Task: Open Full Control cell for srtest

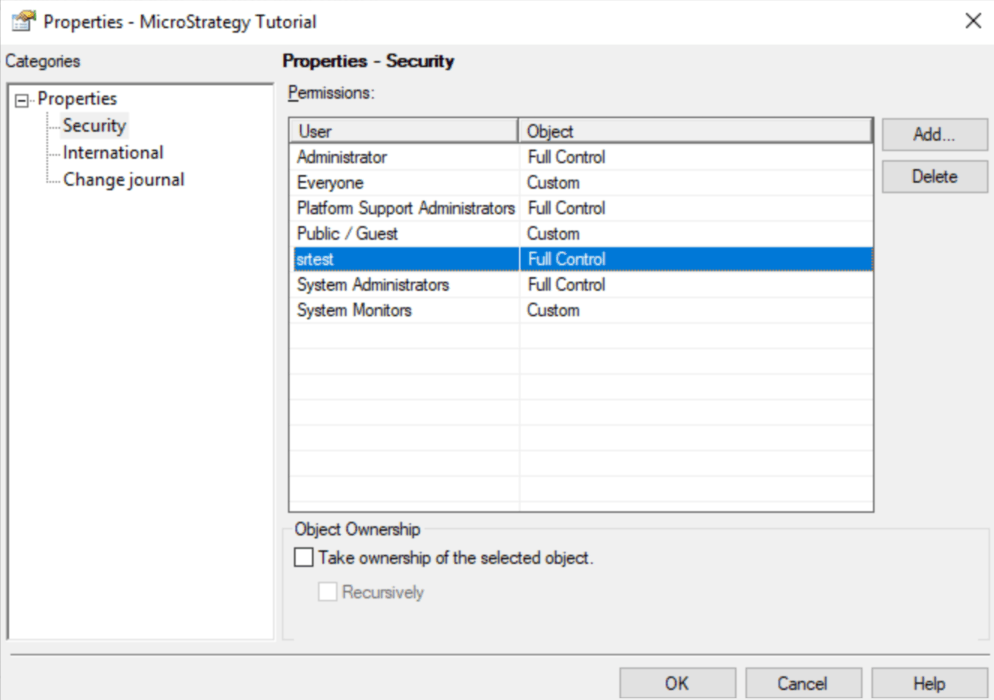Action: click(x=696, y=259)
